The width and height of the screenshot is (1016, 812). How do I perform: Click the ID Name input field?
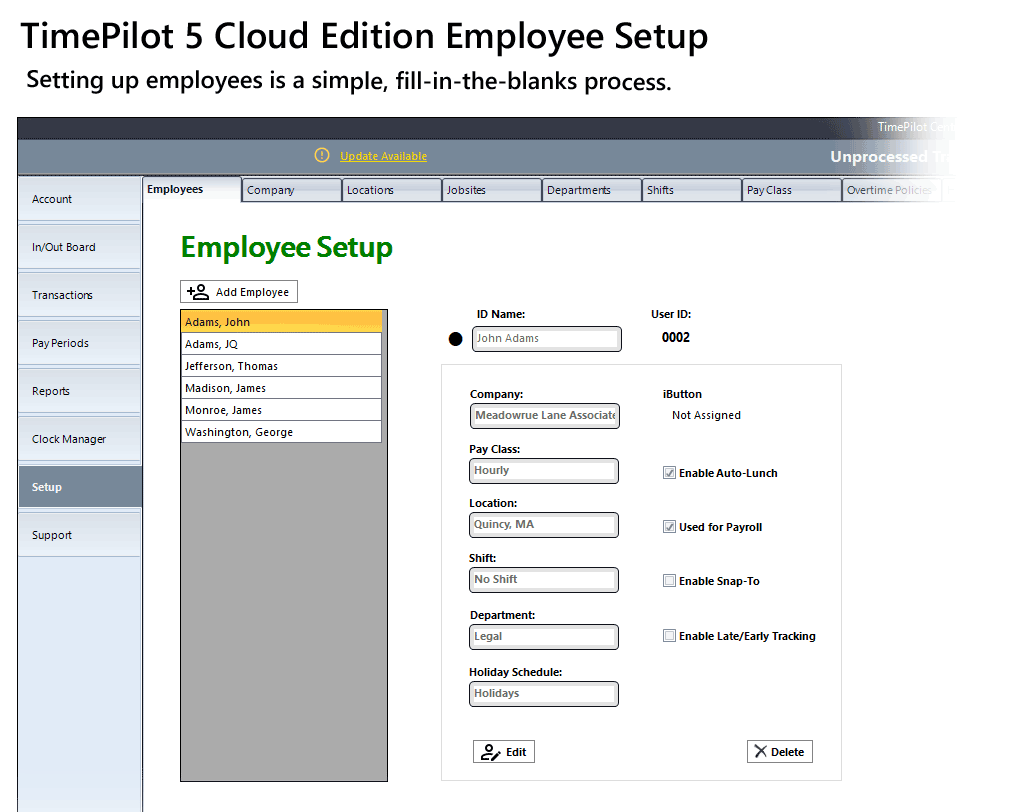pos(548,339)
